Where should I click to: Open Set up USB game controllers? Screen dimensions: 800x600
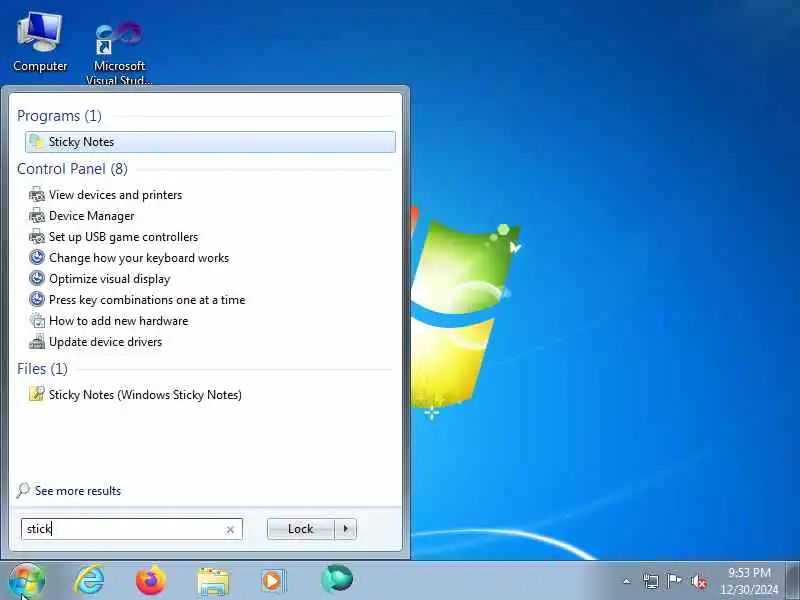point(123,237)
